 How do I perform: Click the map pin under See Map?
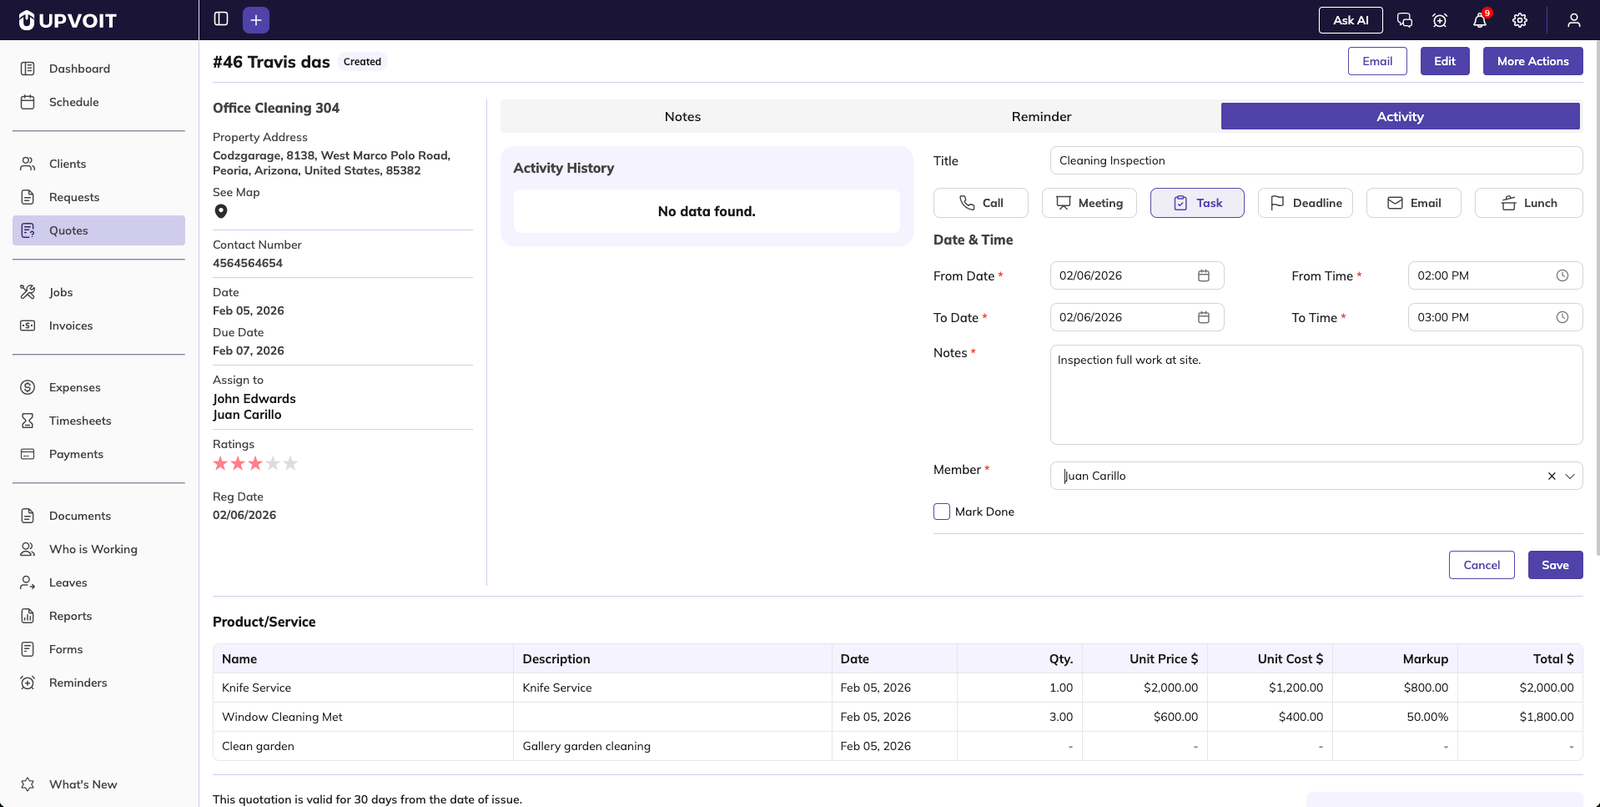point(221,211)
